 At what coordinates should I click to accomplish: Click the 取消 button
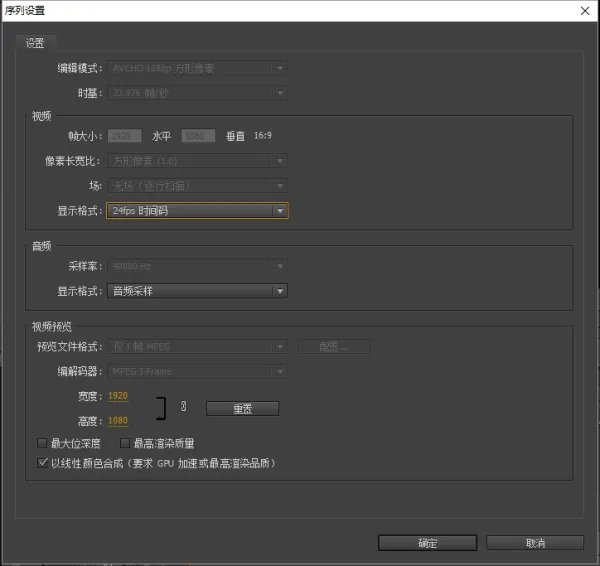click(x=535, y=543)
